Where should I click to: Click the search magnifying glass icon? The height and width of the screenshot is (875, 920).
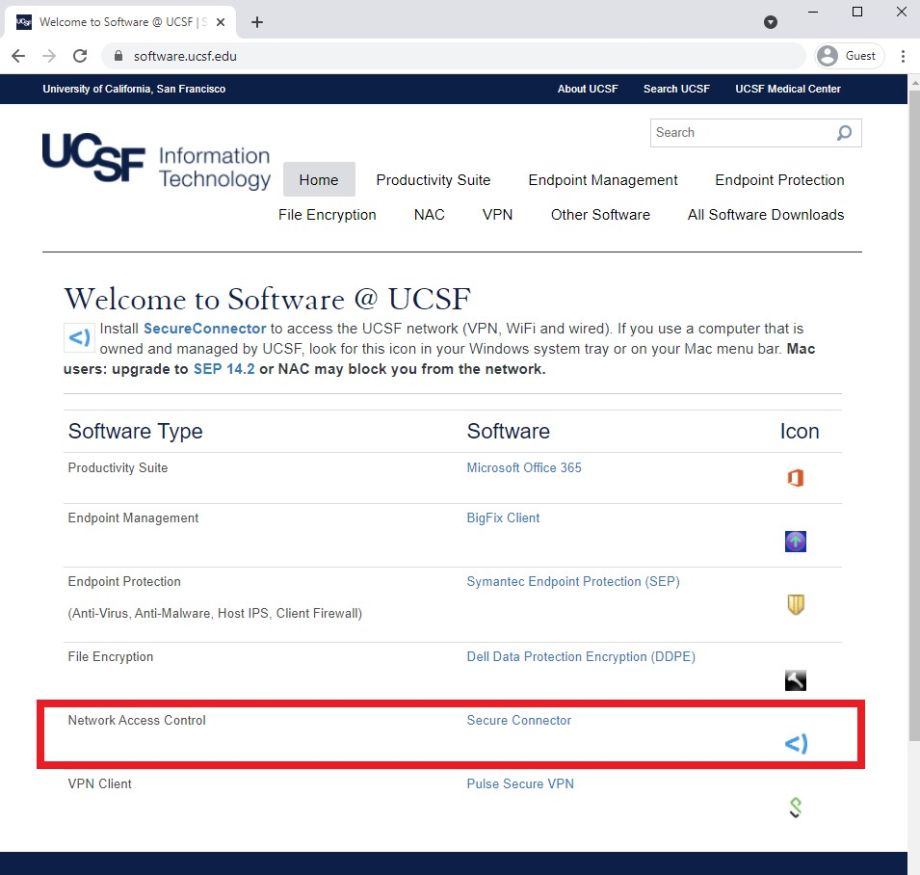pyautogui.click(x=844, y=133)
